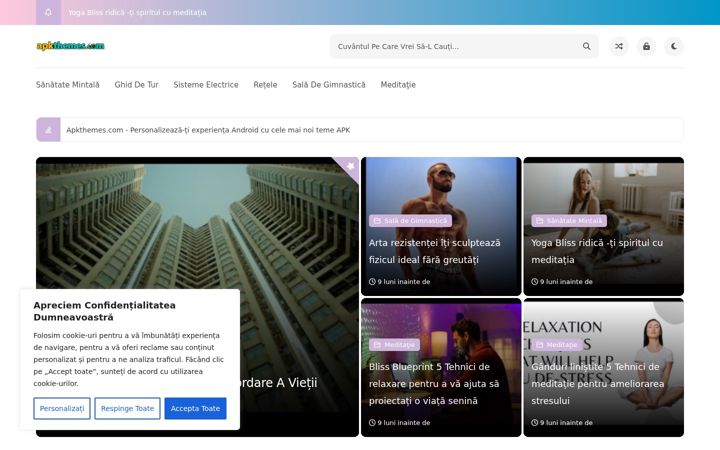The width and height of the screenshot is (720, 450).
Task: Open Sală De Gimnastică menu item
Action: tap(329, 85)
